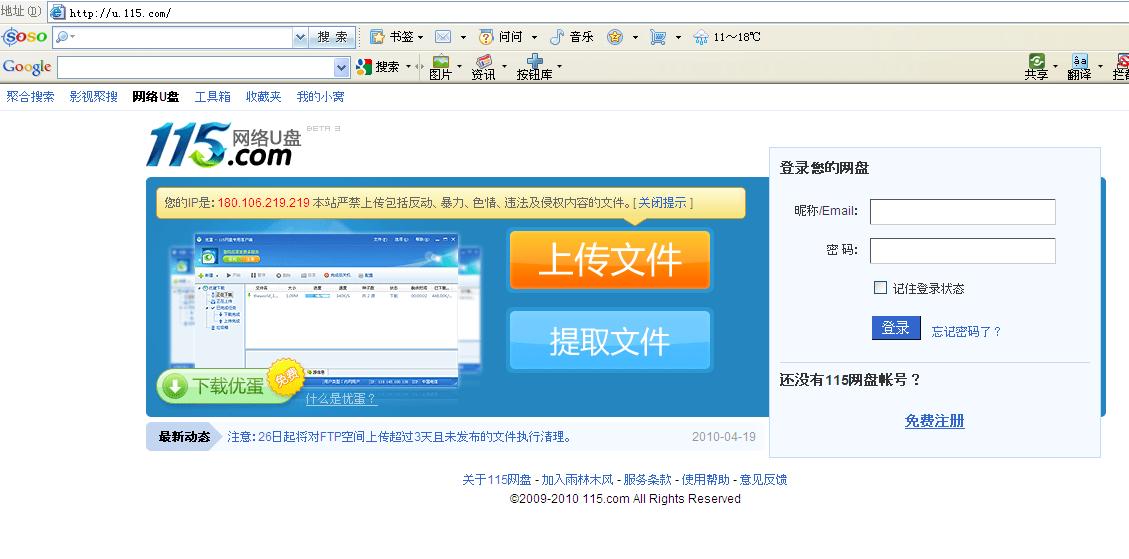1129x559 pixels.
Task: Click the 2010-04-19 date text
Action: (x=724, y=437)
